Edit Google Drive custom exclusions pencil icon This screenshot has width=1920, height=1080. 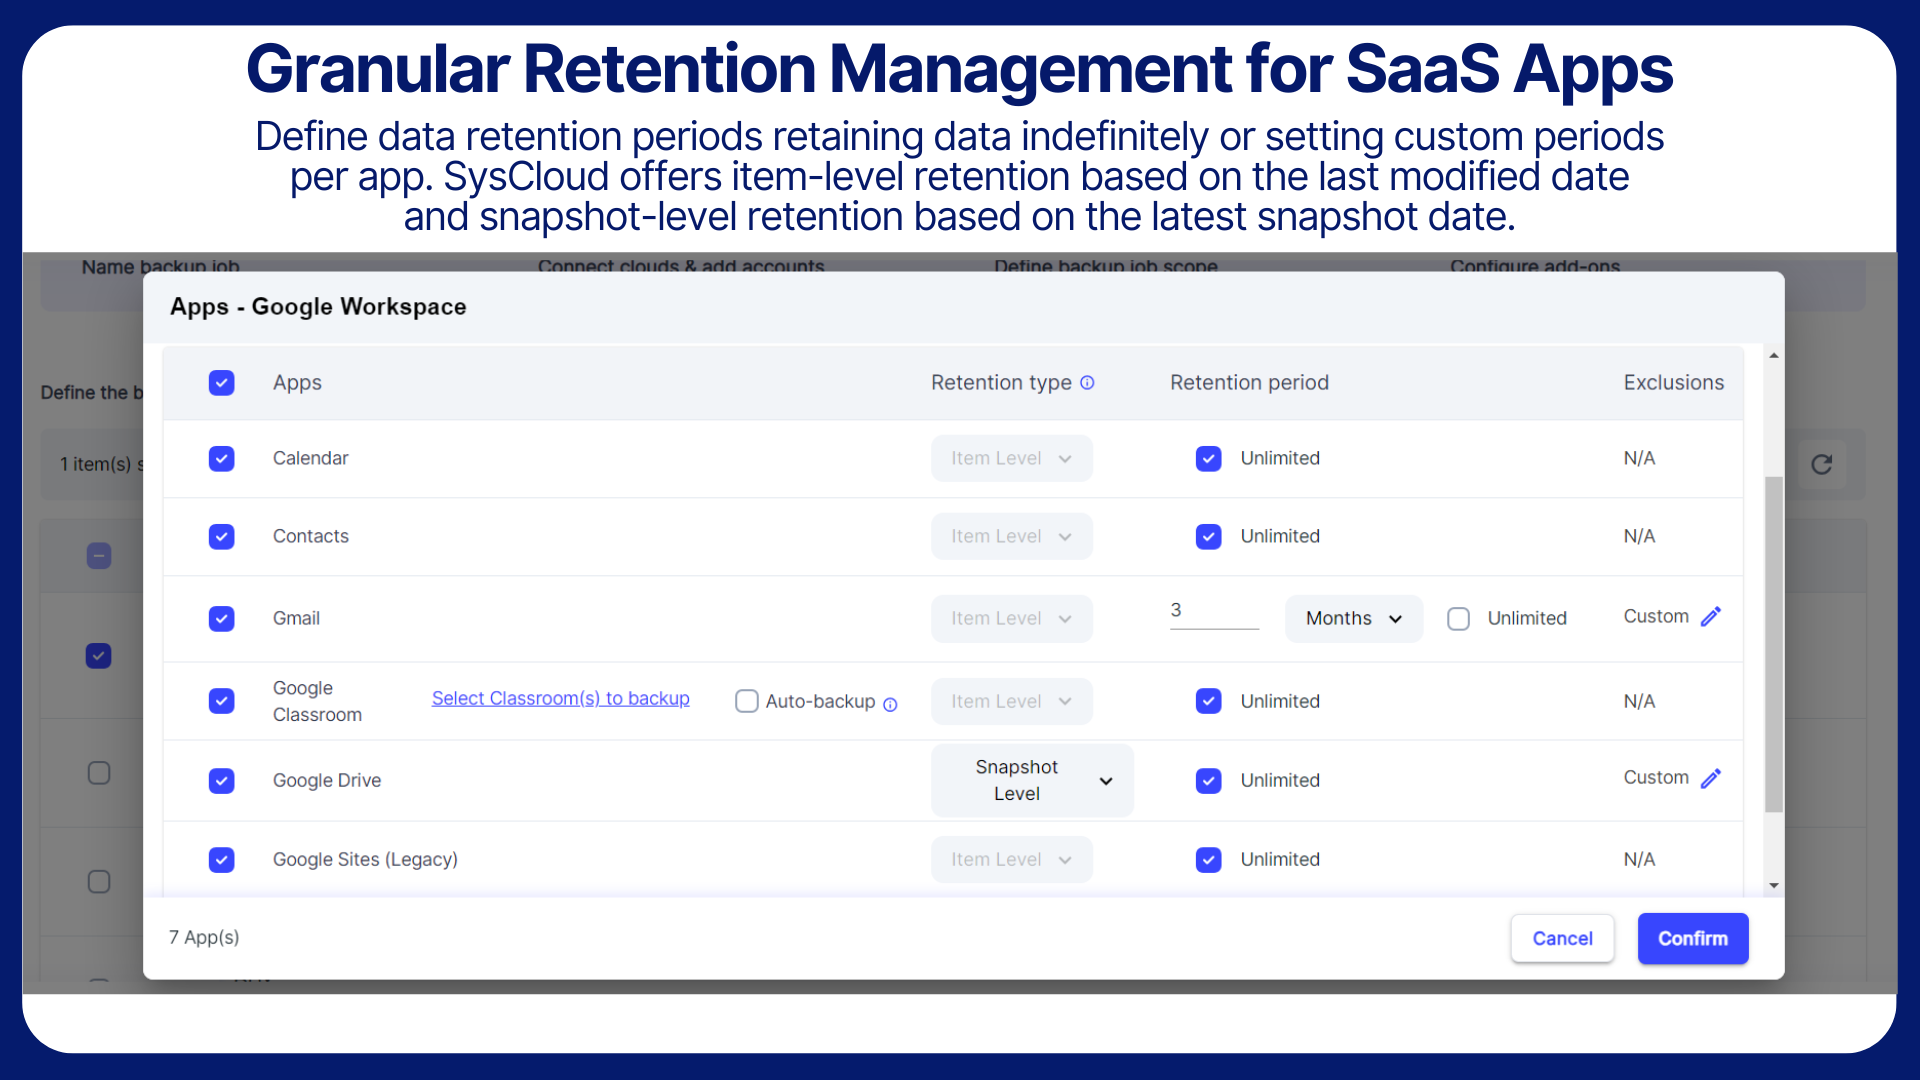1710,778
